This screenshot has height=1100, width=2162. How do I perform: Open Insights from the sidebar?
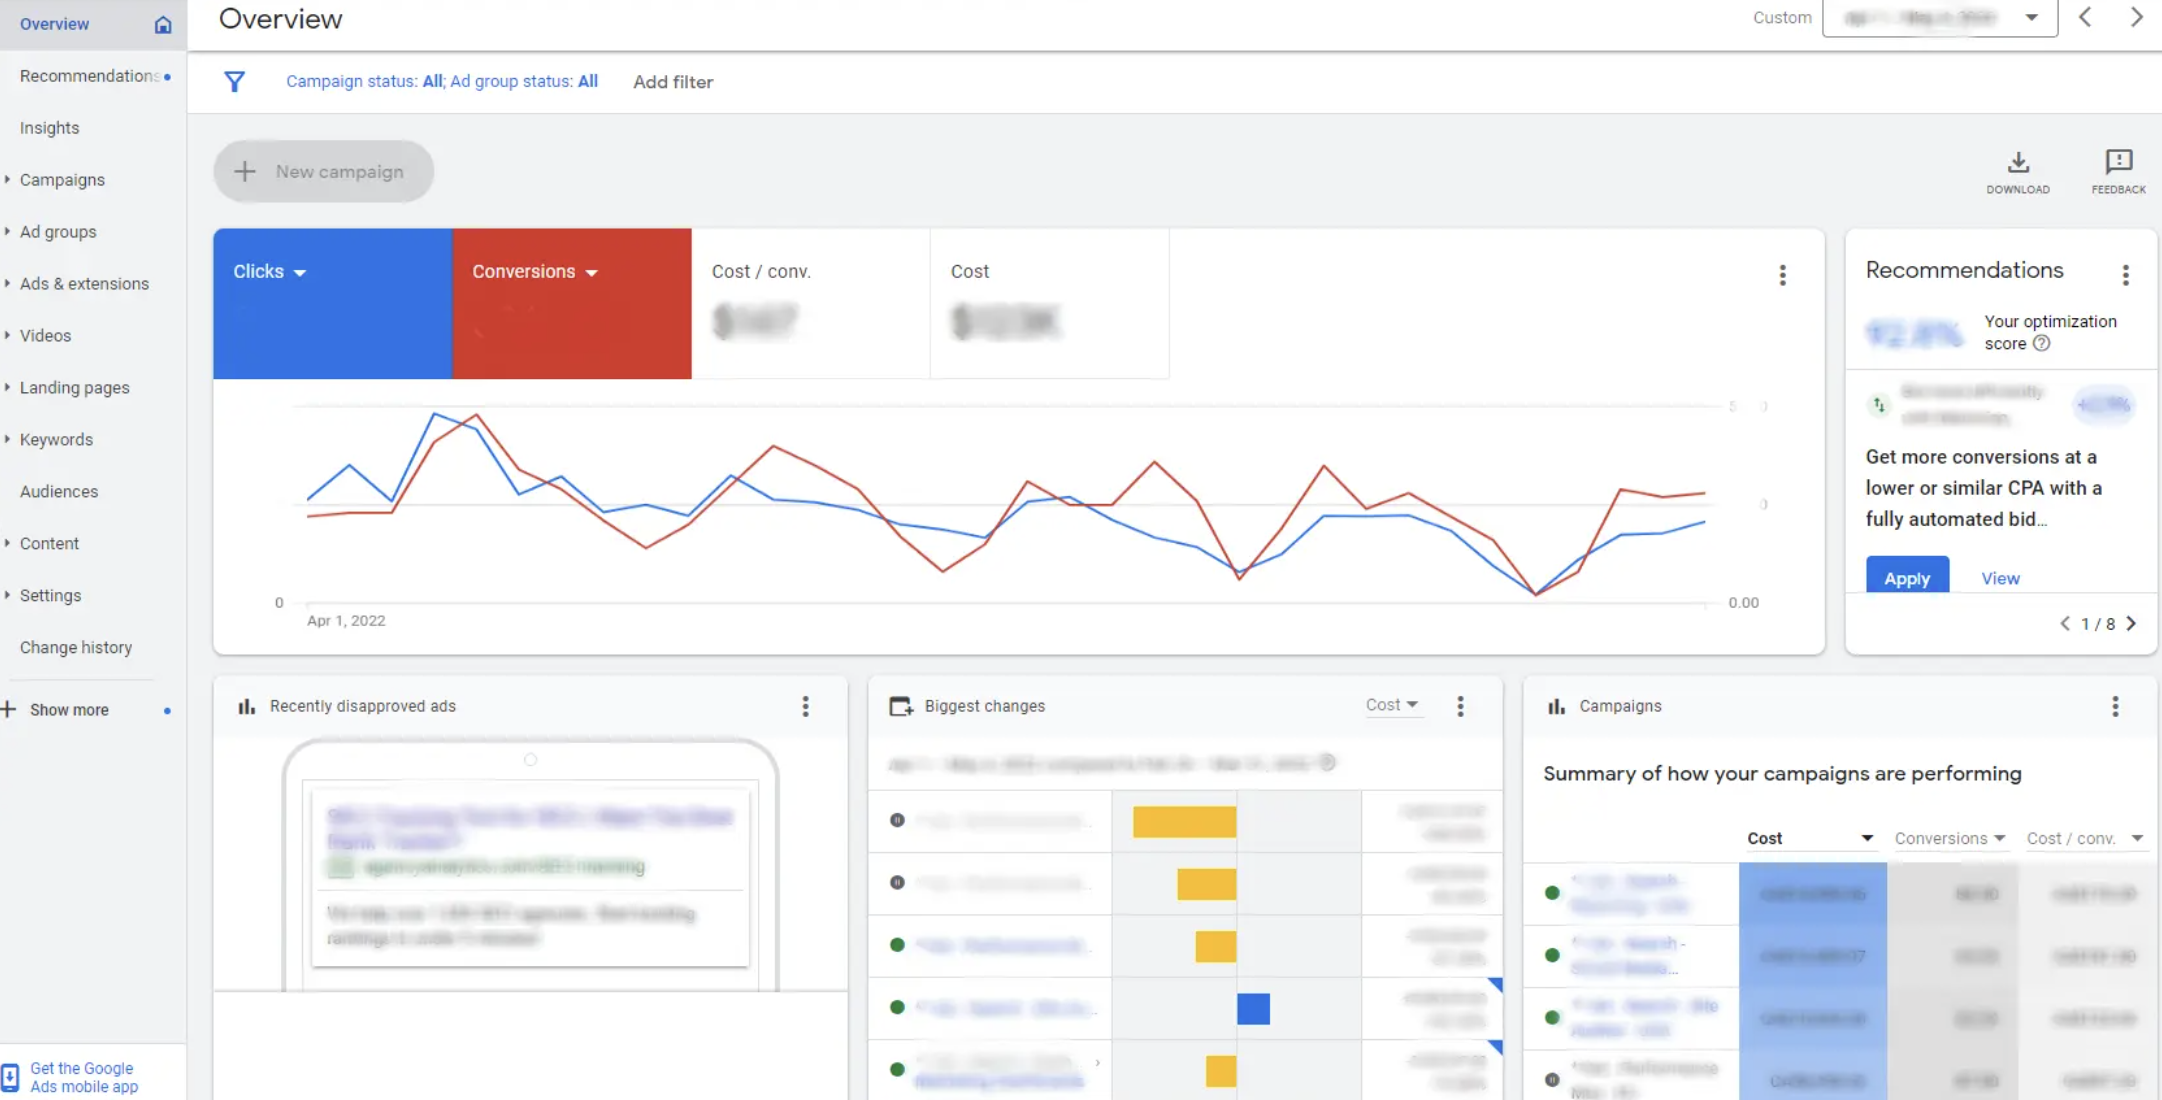[x=49, y=128]
